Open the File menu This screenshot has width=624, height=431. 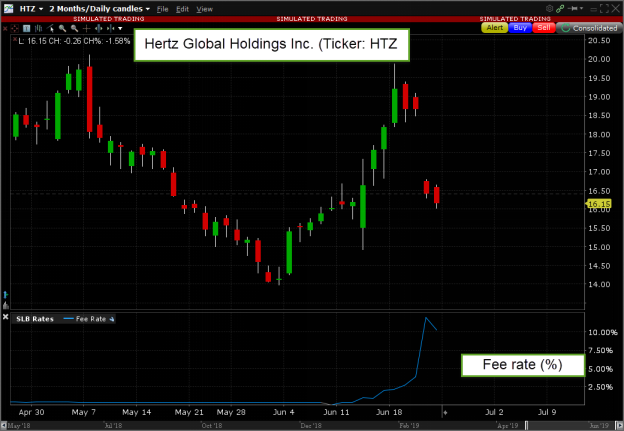(162, 9)
